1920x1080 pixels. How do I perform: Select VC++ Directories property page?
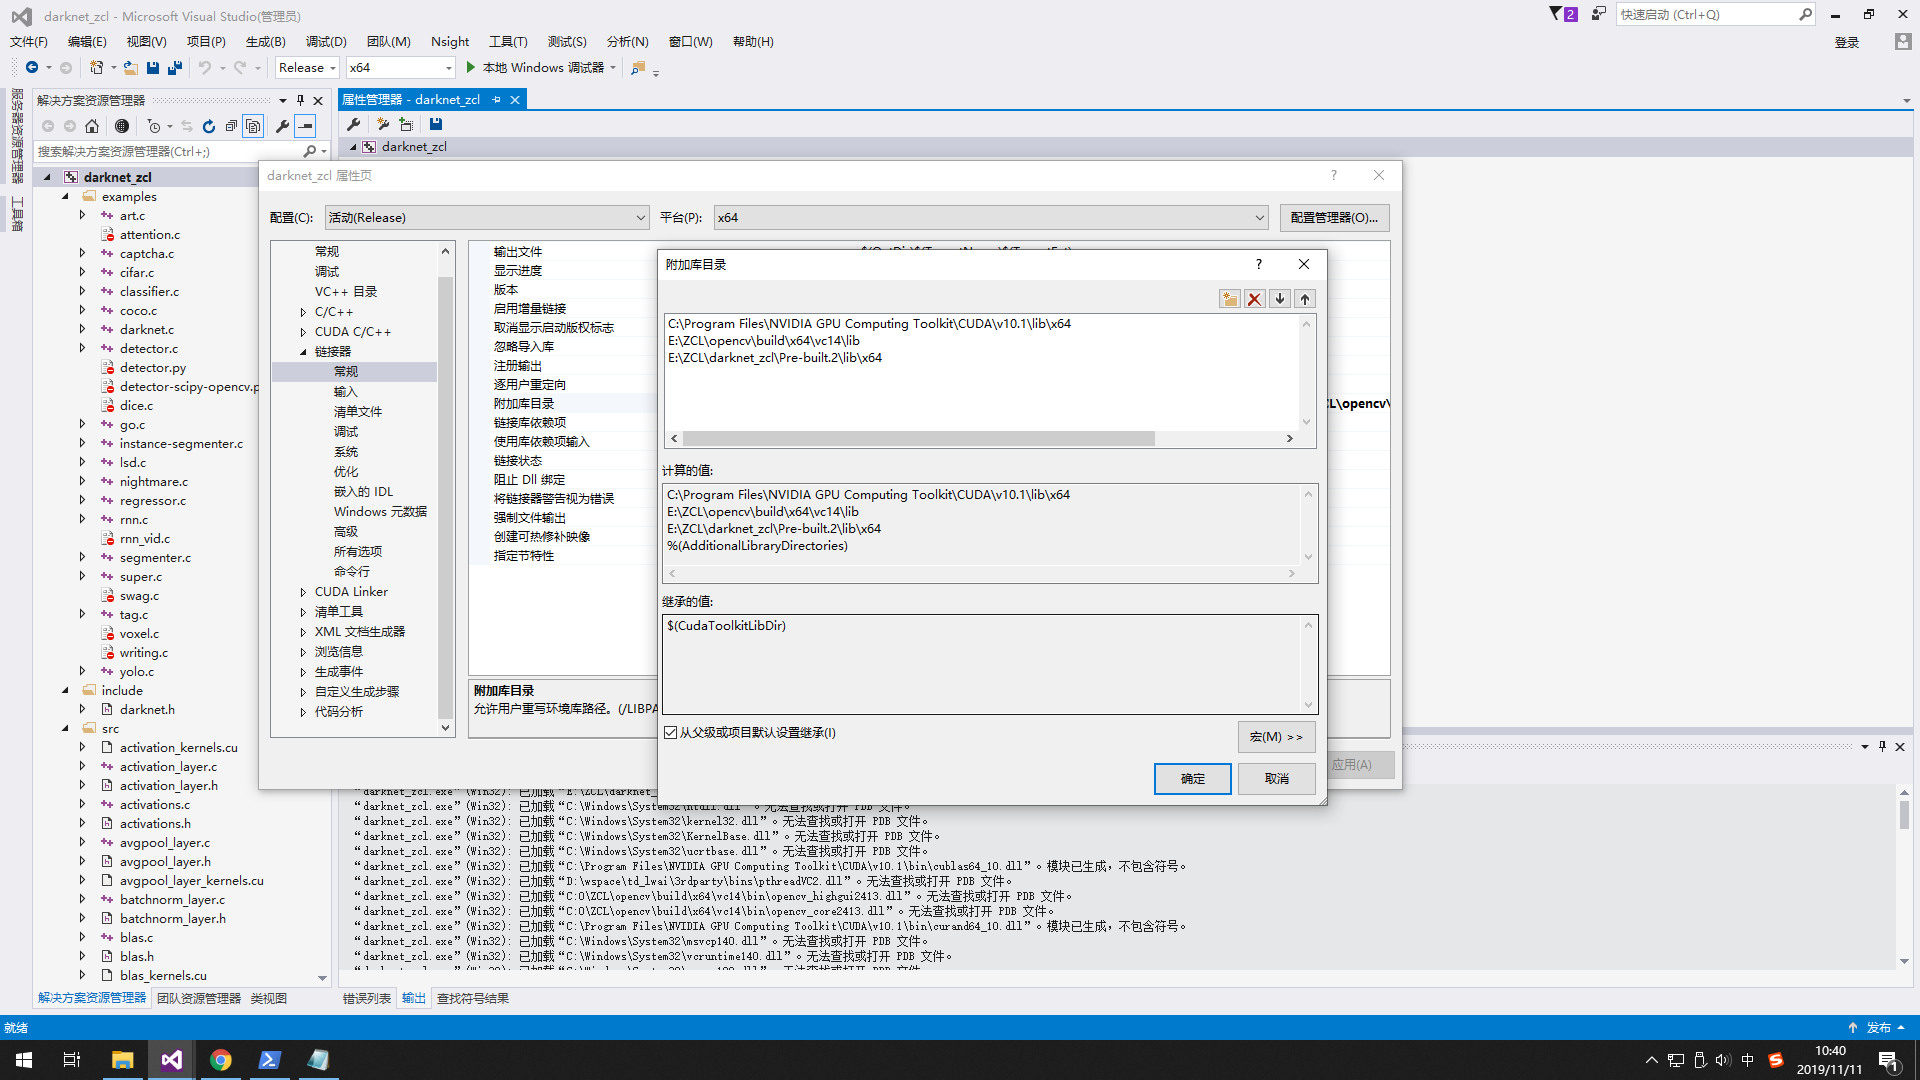[346, 292]
